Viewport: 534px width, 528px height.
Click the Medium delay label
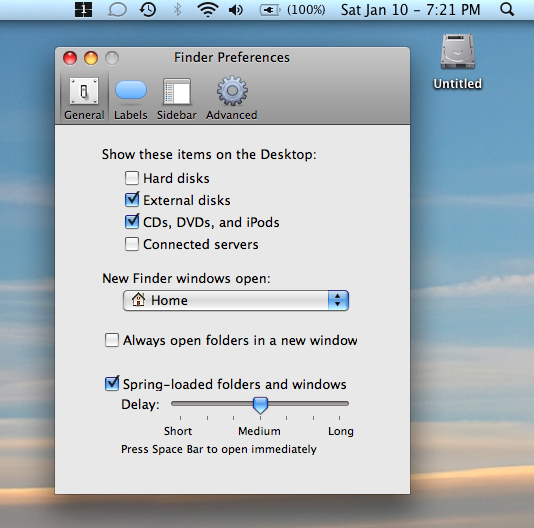point(259,431)
